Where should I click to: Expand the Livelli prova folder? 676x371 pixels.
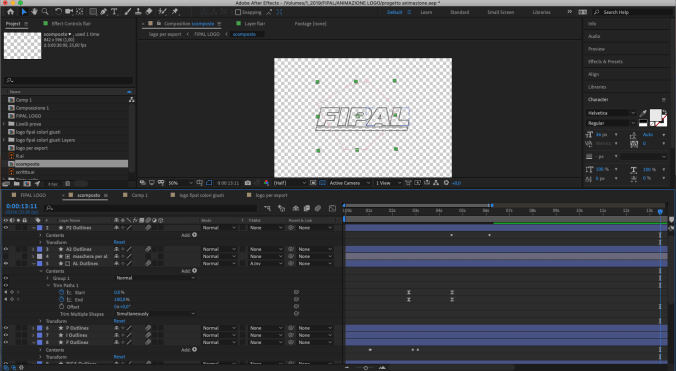[x=4, y=124]
